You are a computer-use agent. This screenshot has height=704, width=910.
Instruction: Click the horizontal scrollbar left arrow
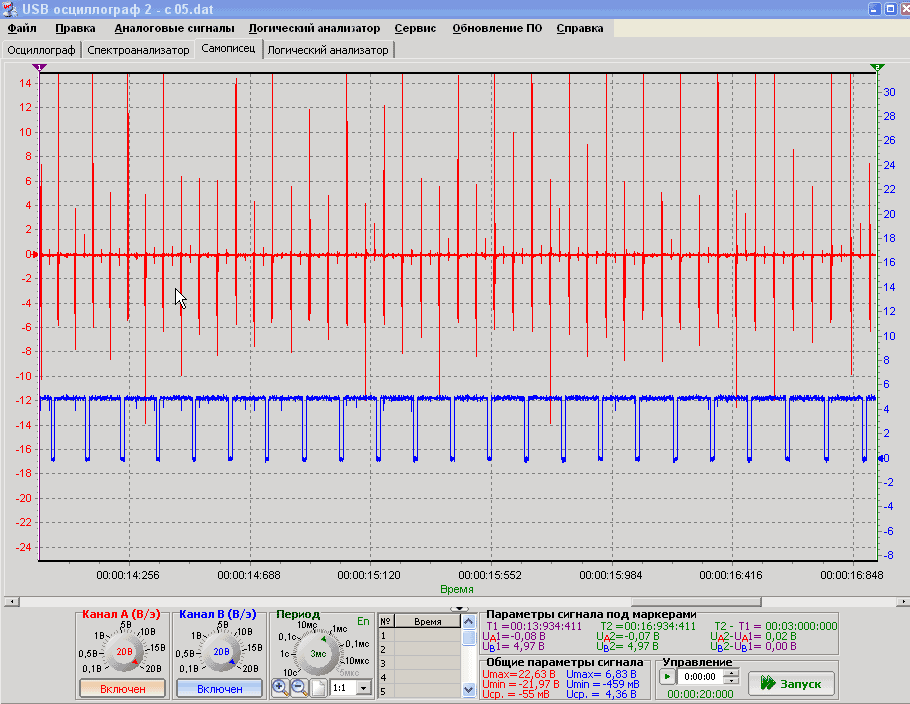[12, 601]
